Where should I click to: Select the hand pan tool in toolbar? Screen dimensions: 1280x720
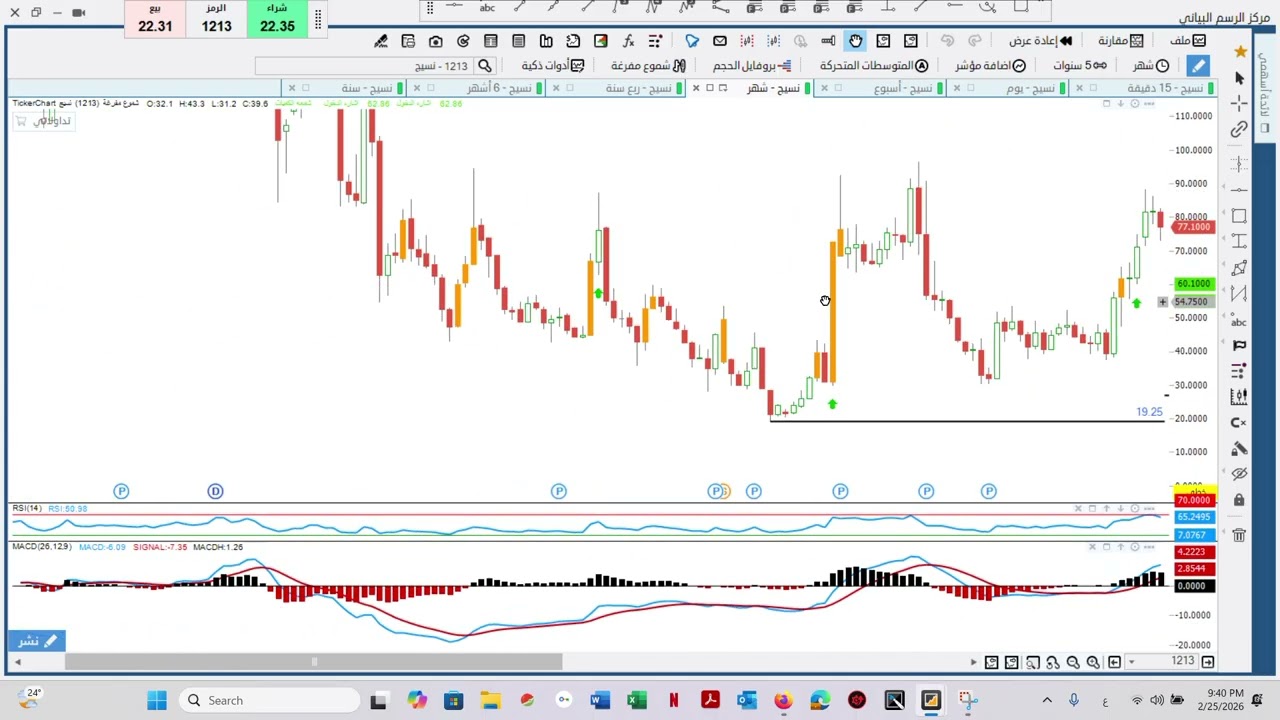click(856, 40)
